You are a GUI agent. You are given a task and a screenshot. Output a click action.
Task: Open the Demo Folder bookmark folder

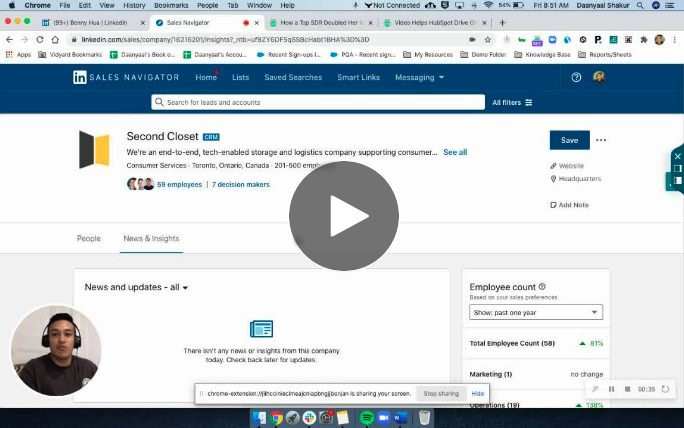tap(483, 55)
